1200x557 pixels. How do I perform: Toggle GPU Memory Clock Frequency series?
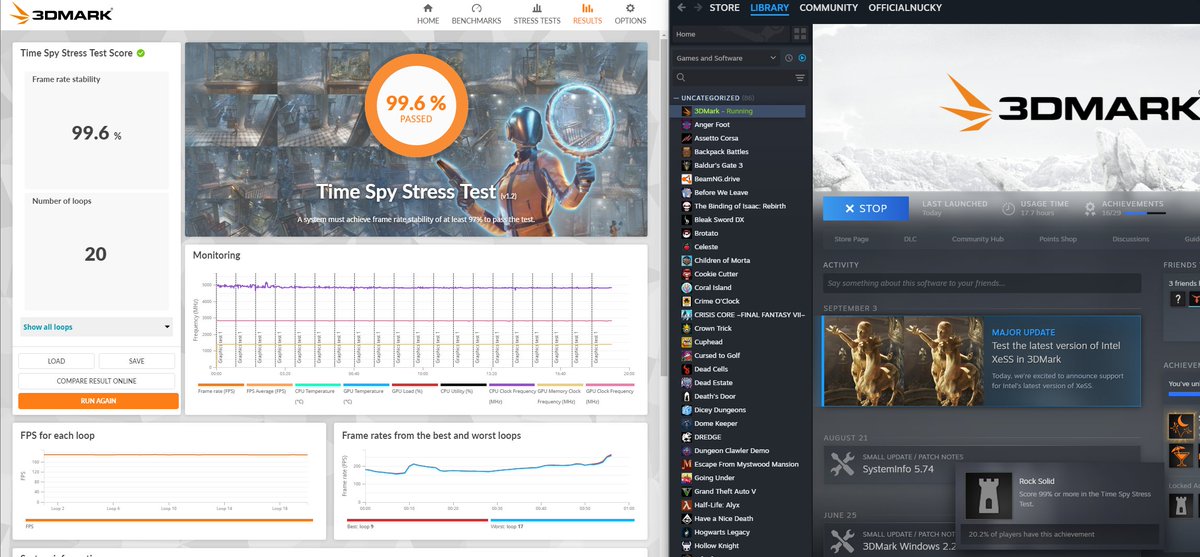[x=558, y=394]
